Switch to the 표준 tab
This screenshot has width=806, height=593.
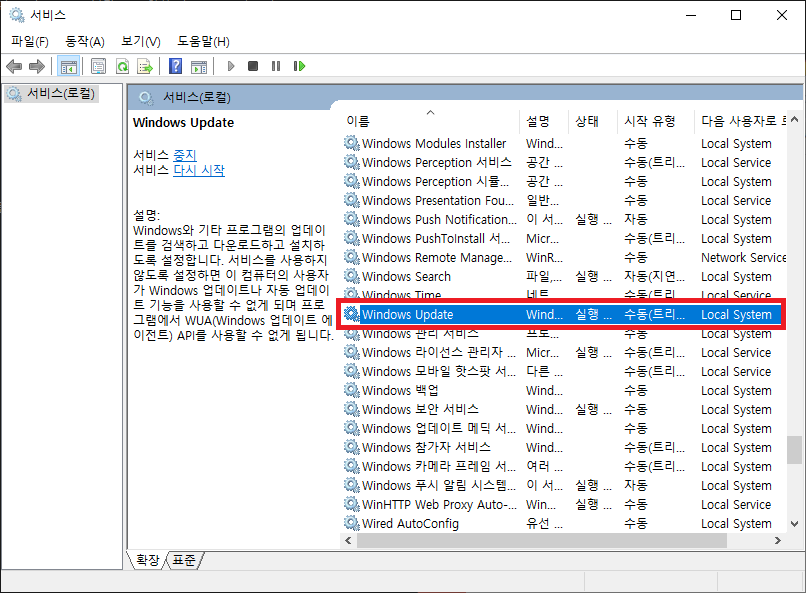pos(184,560)
